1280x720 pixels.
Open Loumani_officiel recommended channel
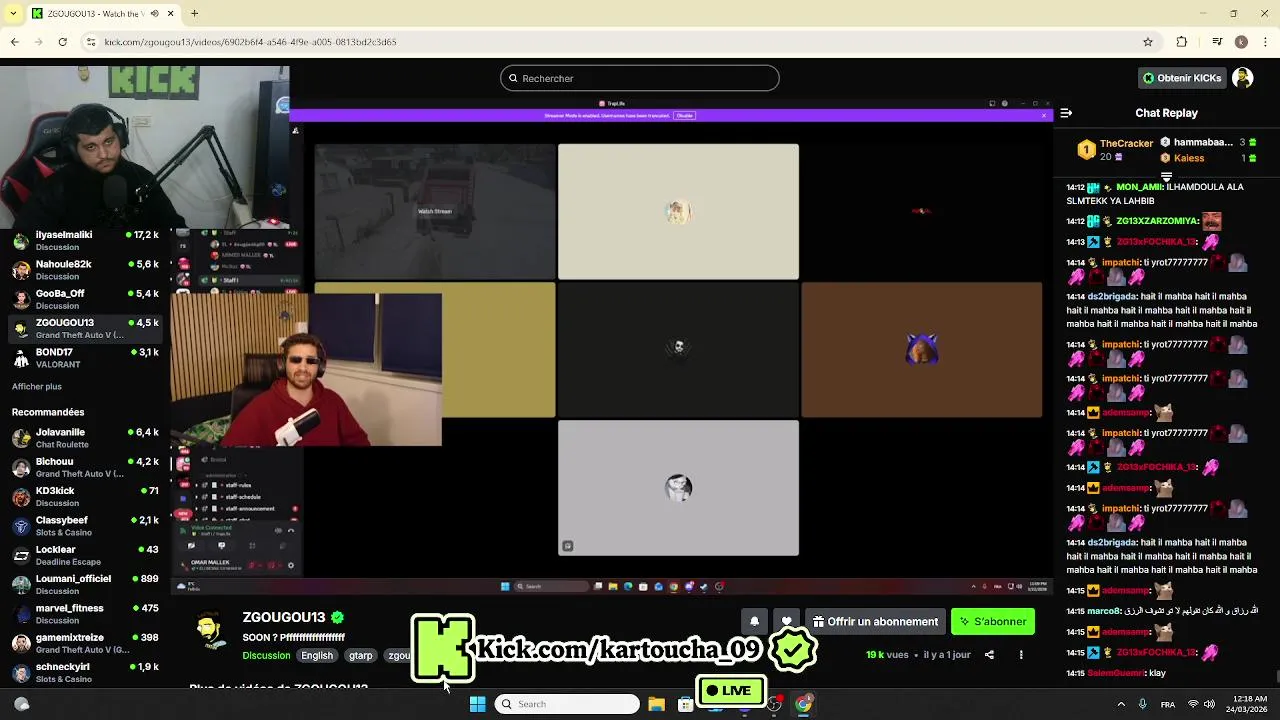85,584
